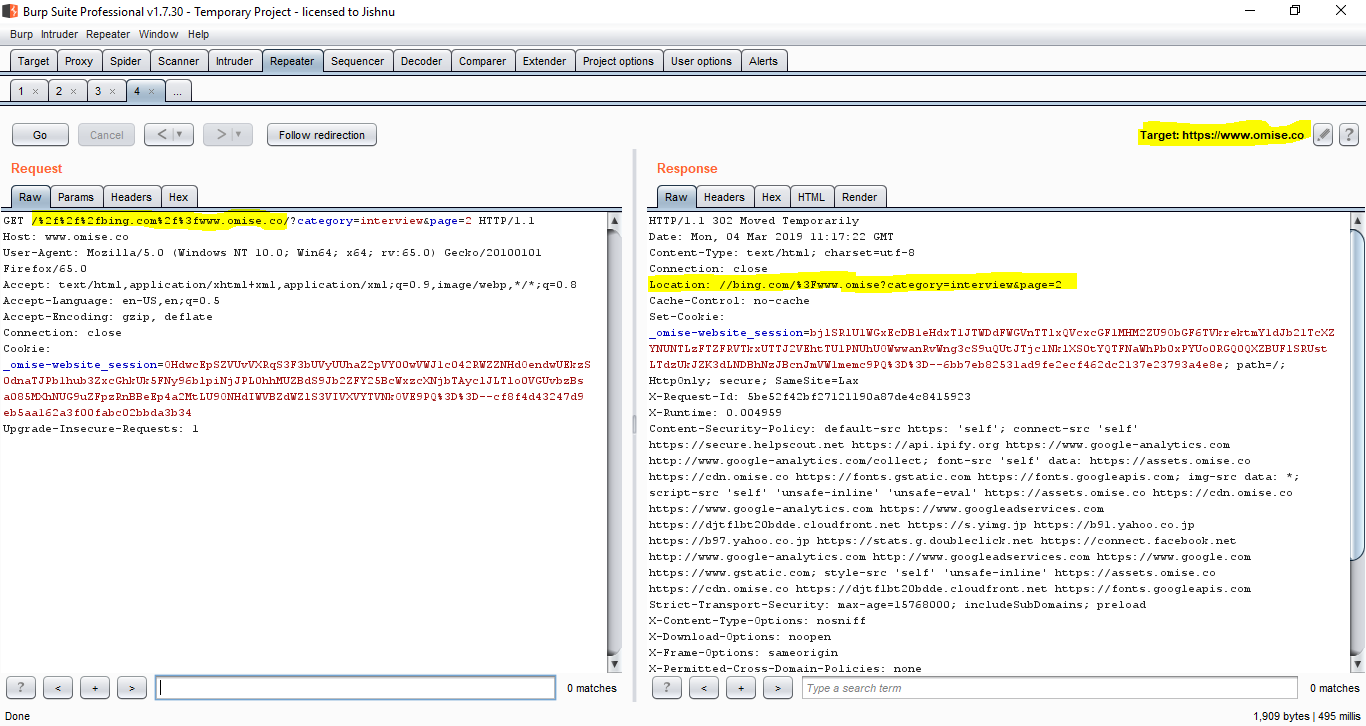Click response search previous match arrow
Image resolution: width=1366 pixels, height=726 pixels.
coord(704,688)
